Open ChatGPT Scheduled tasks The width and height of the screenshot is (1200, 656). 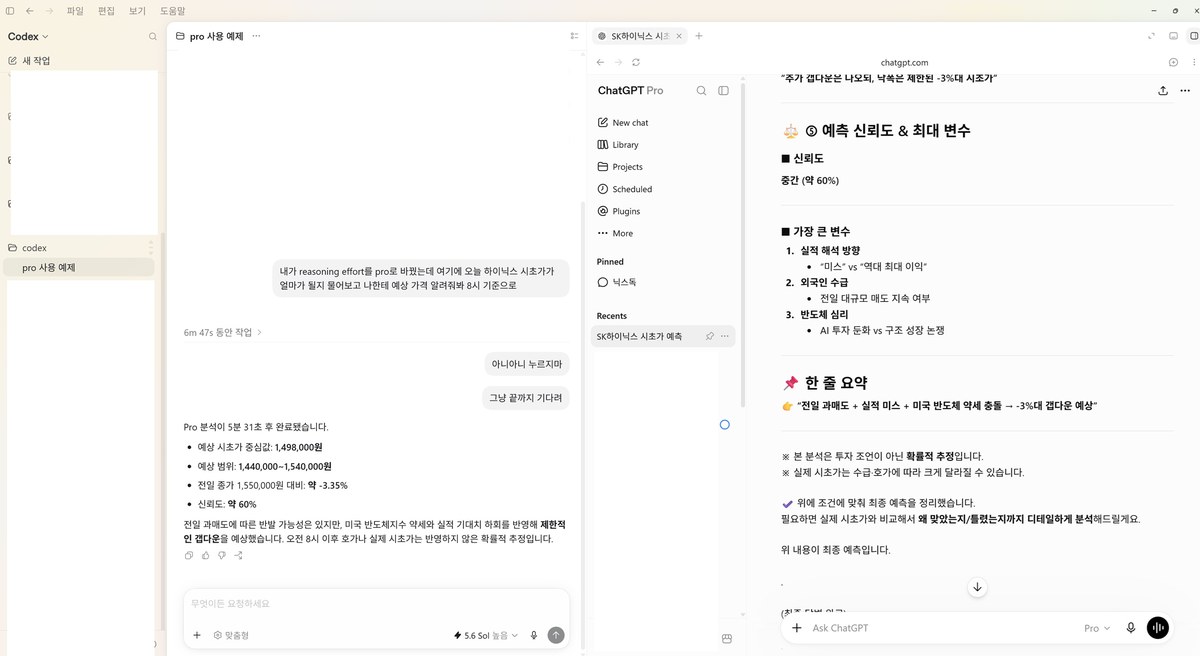(663, 189)
